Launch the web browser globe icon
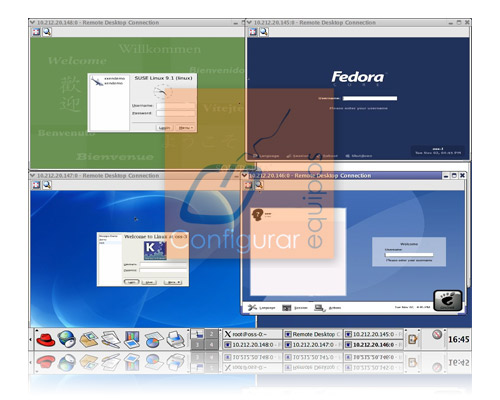Screen dimensions: 500x400 click(67, 339)
